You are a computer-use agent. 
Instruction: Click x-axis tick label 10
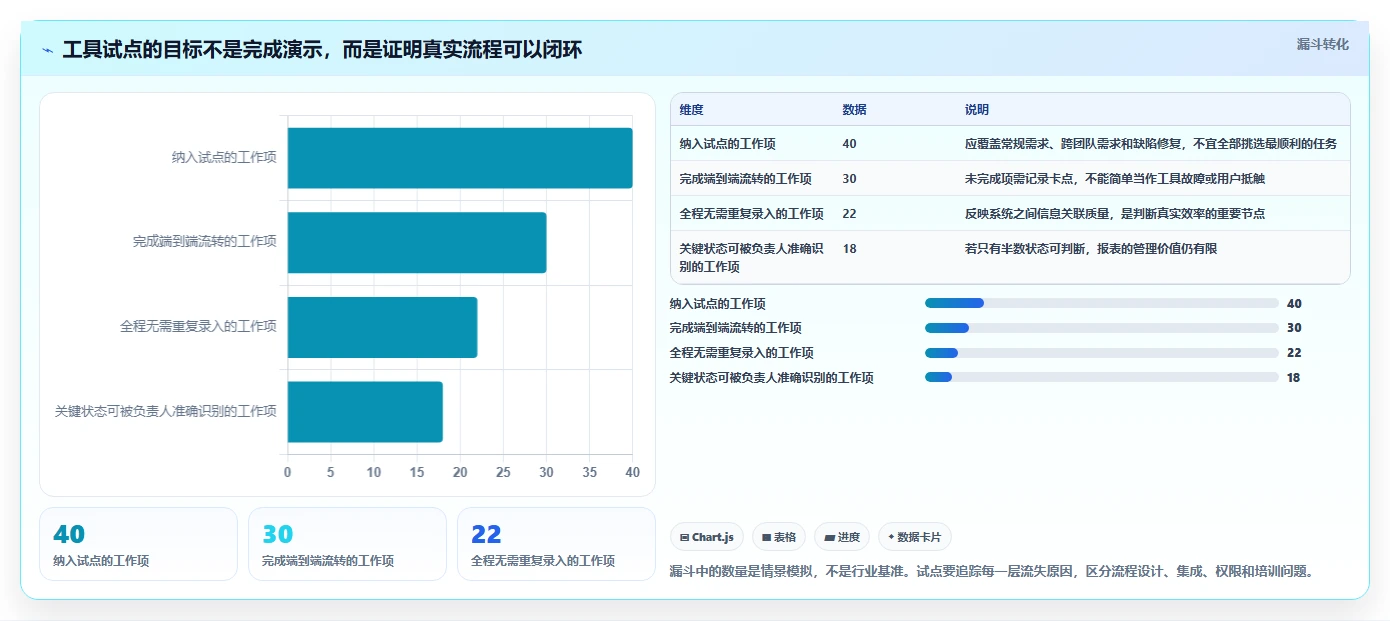pyautogui.click(x=374, y=472)
